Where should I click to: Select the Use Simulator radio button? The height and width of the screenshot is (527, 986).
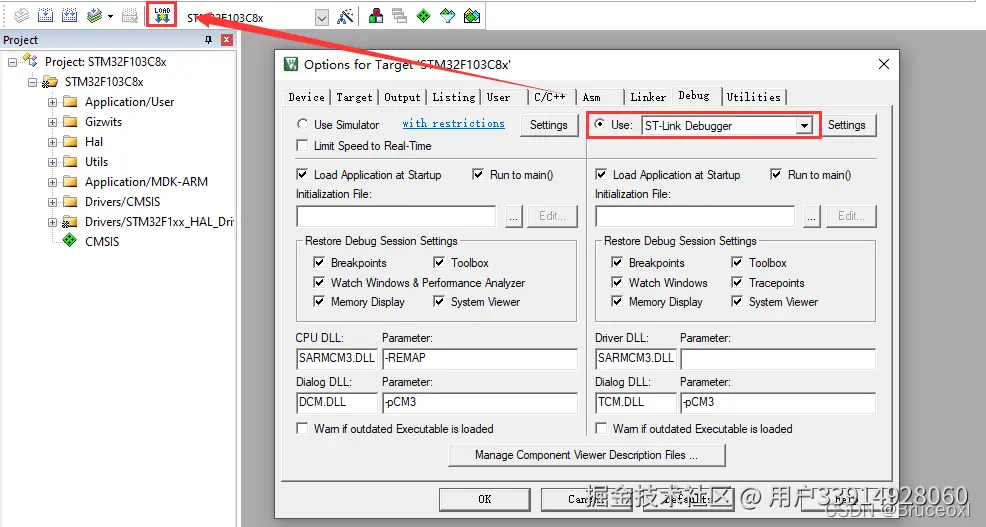(302, 124)
